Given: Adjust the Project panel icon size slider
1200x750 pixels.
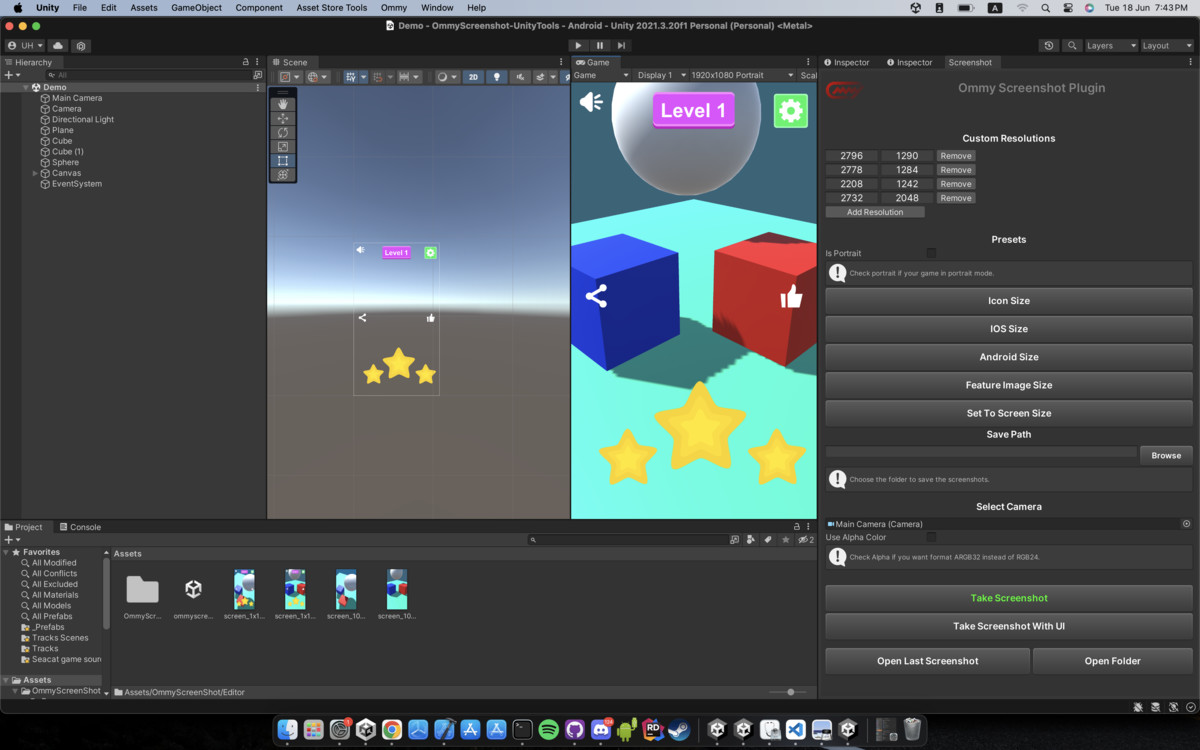Looking at the screenshot, I should pos(790,692).
